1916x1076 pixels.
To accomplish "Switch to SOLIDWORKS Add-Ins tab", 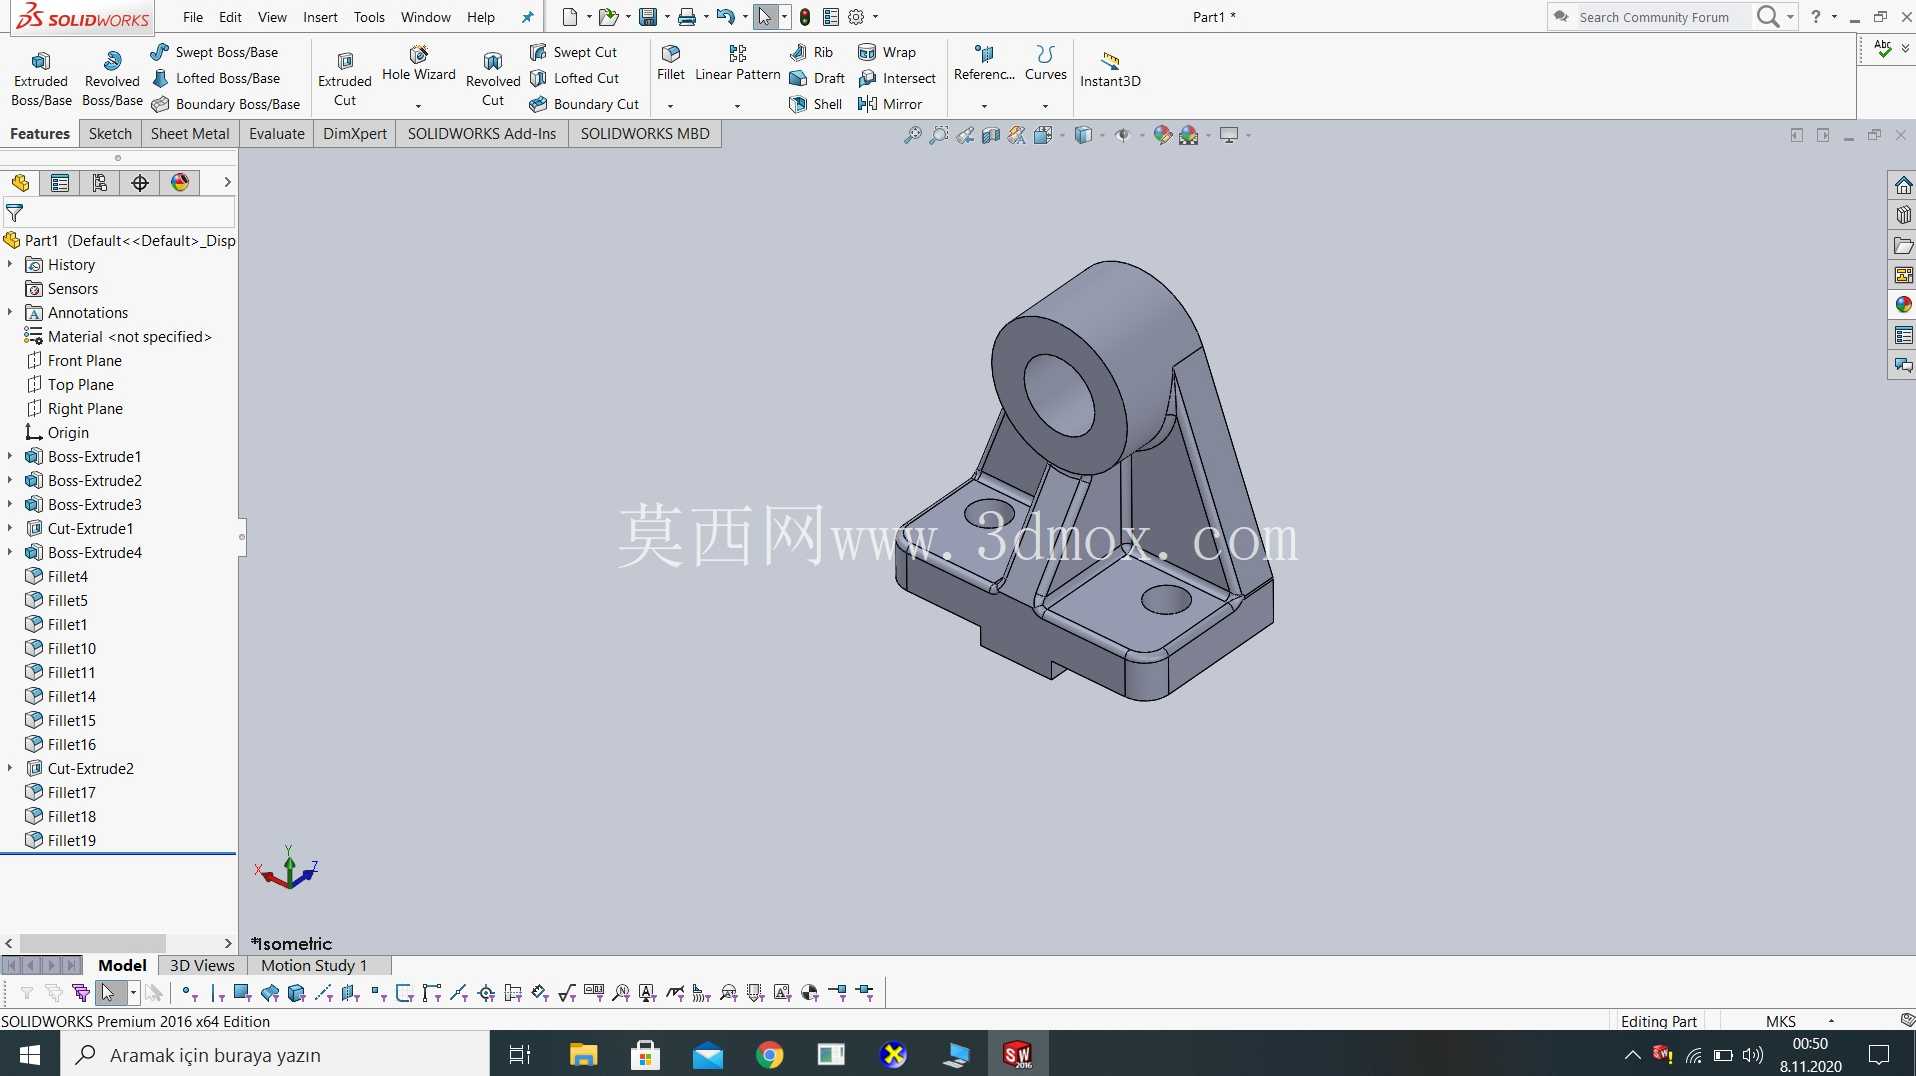I will 482,133.
